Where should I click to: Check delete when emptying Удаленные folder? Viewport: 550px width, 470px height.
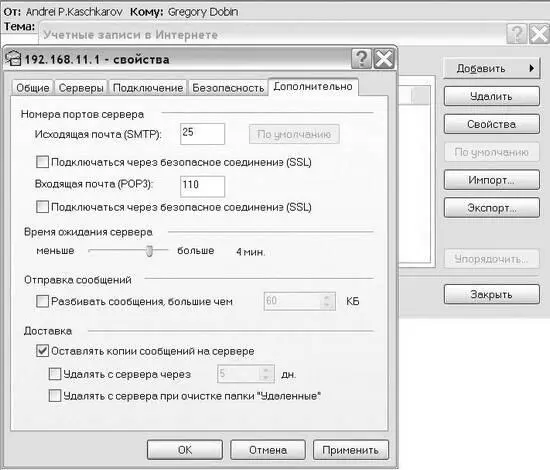[x=55, y=396]
